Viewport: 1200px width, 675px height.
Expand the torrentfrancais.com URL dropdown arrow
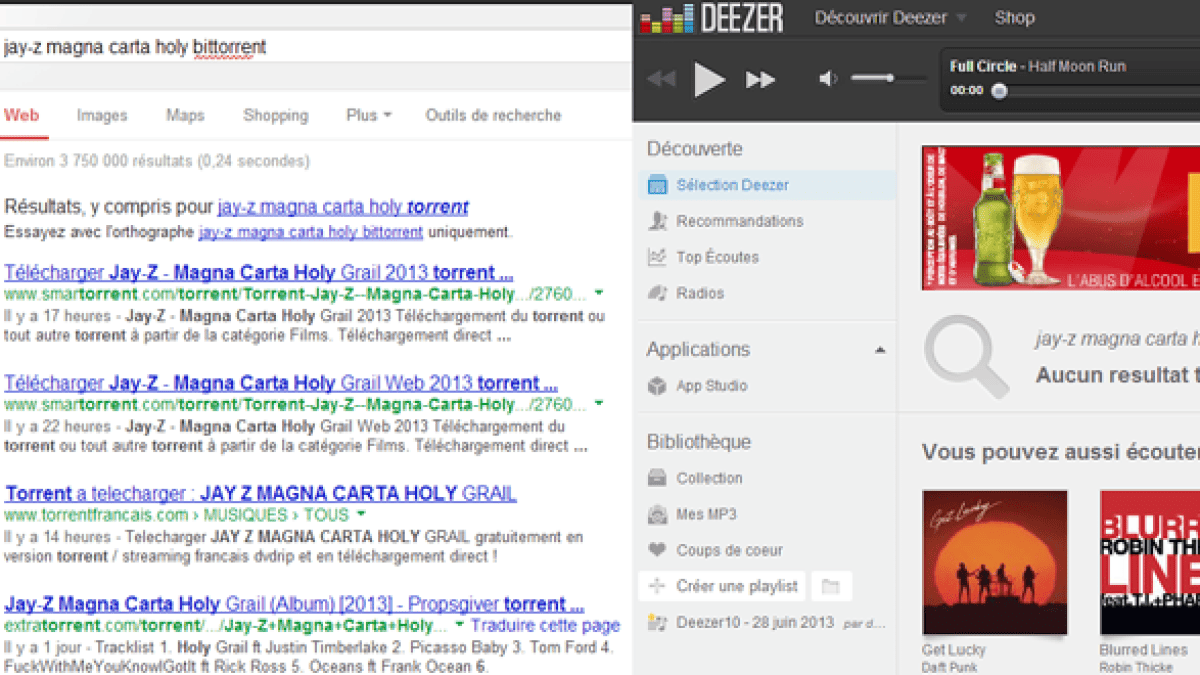point(361,515)
